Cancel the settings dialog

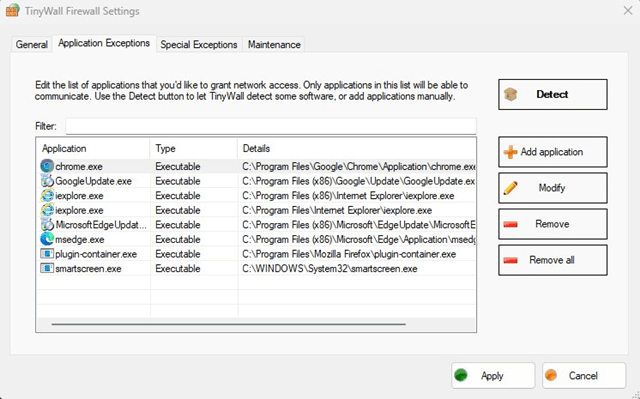click(584, 375)
